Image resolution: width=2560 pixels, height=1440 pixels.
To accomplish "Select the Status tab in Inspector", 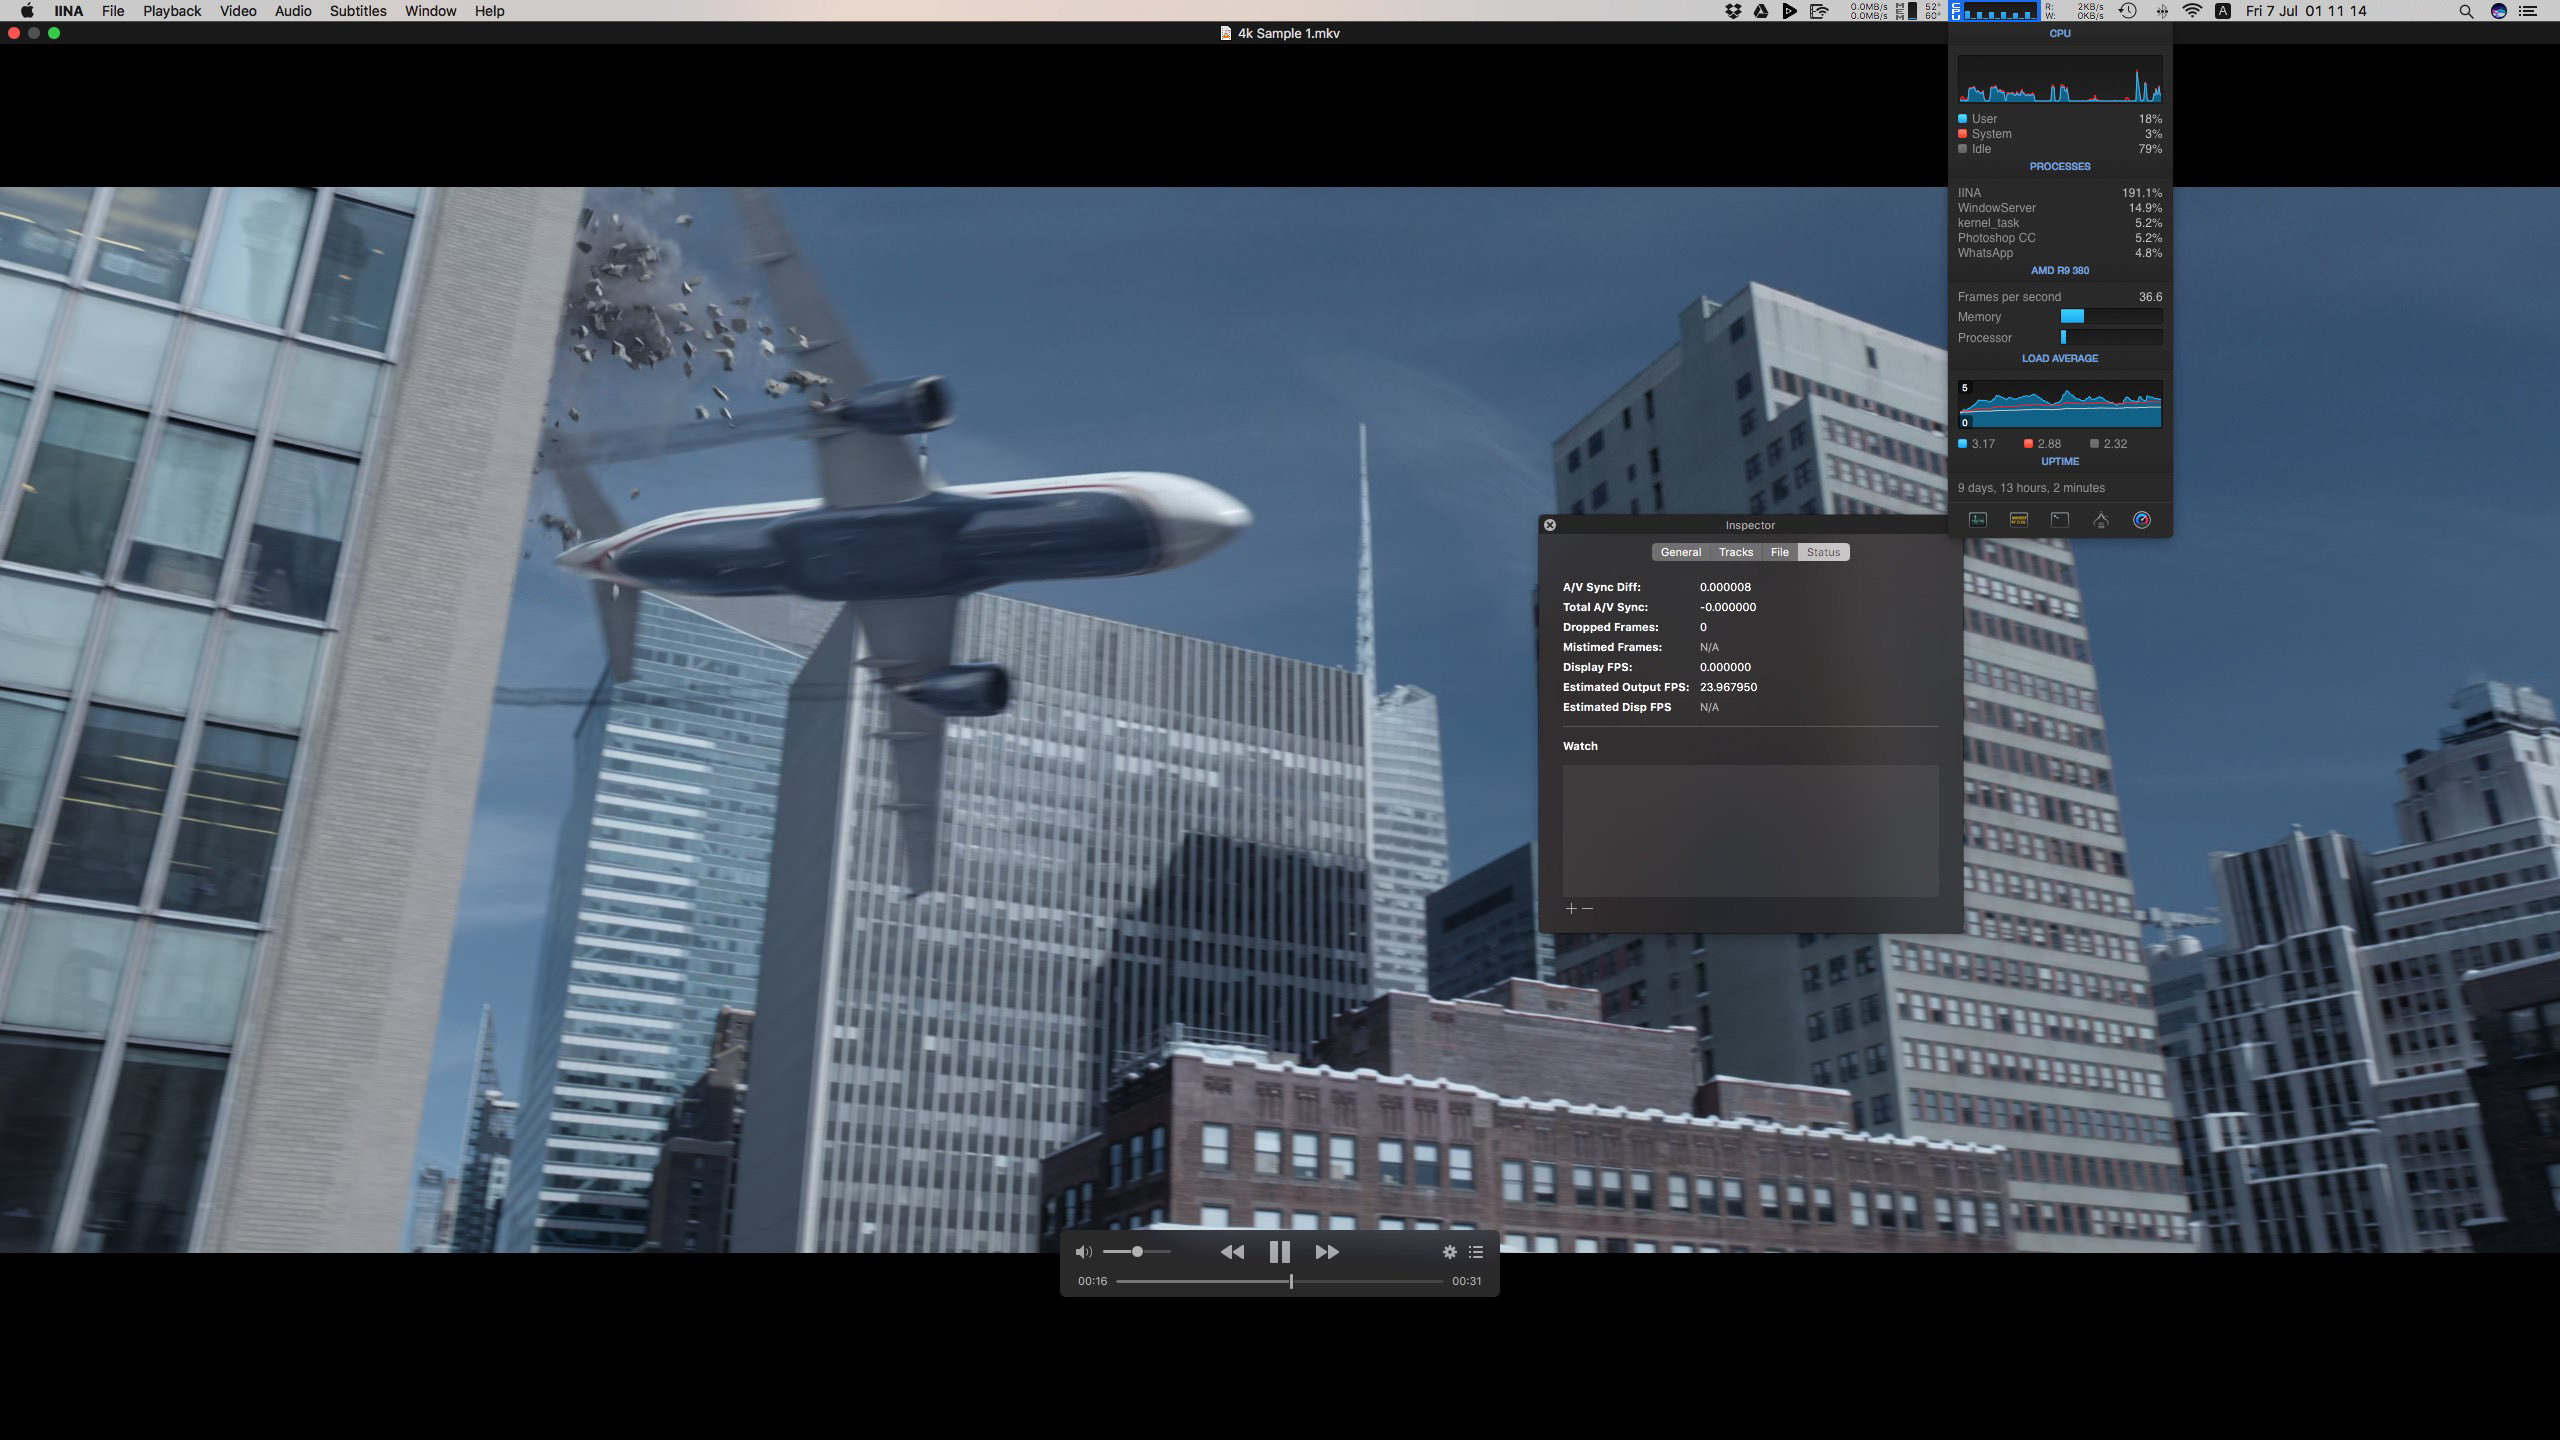I will [x=1823, y=552].
